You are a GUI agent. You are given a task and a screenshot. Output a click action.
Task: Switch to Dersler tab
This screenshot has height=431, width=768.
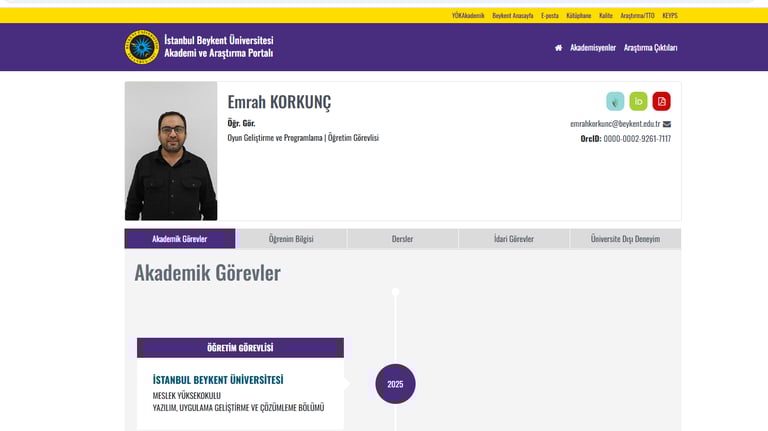[402, 239]
